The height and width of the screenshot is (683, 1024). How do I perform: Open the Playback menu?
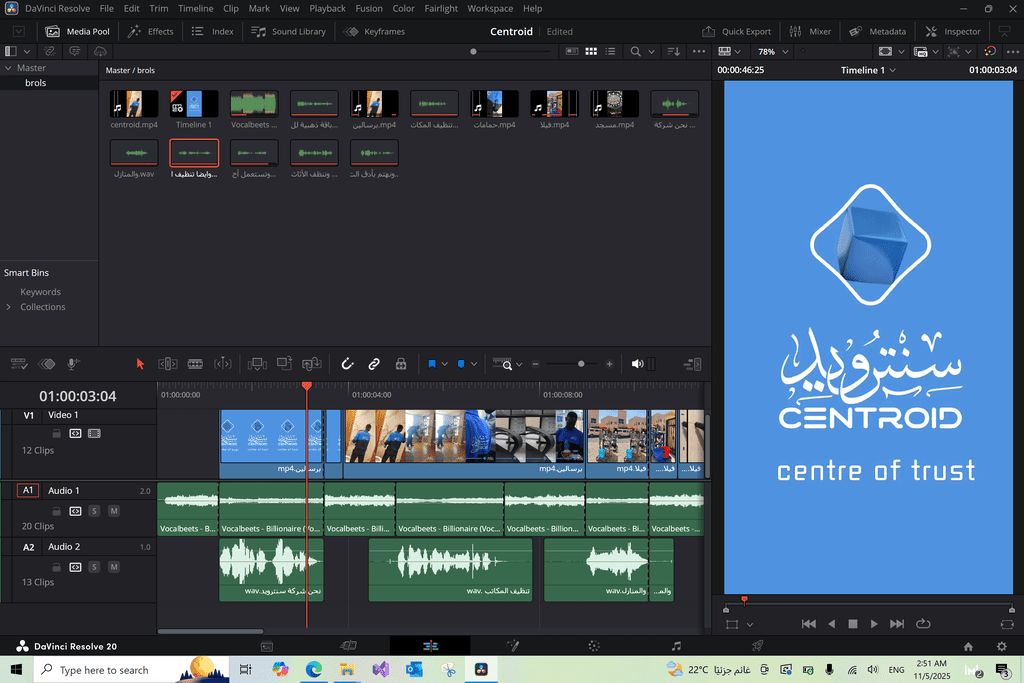[x=327, y=8]
